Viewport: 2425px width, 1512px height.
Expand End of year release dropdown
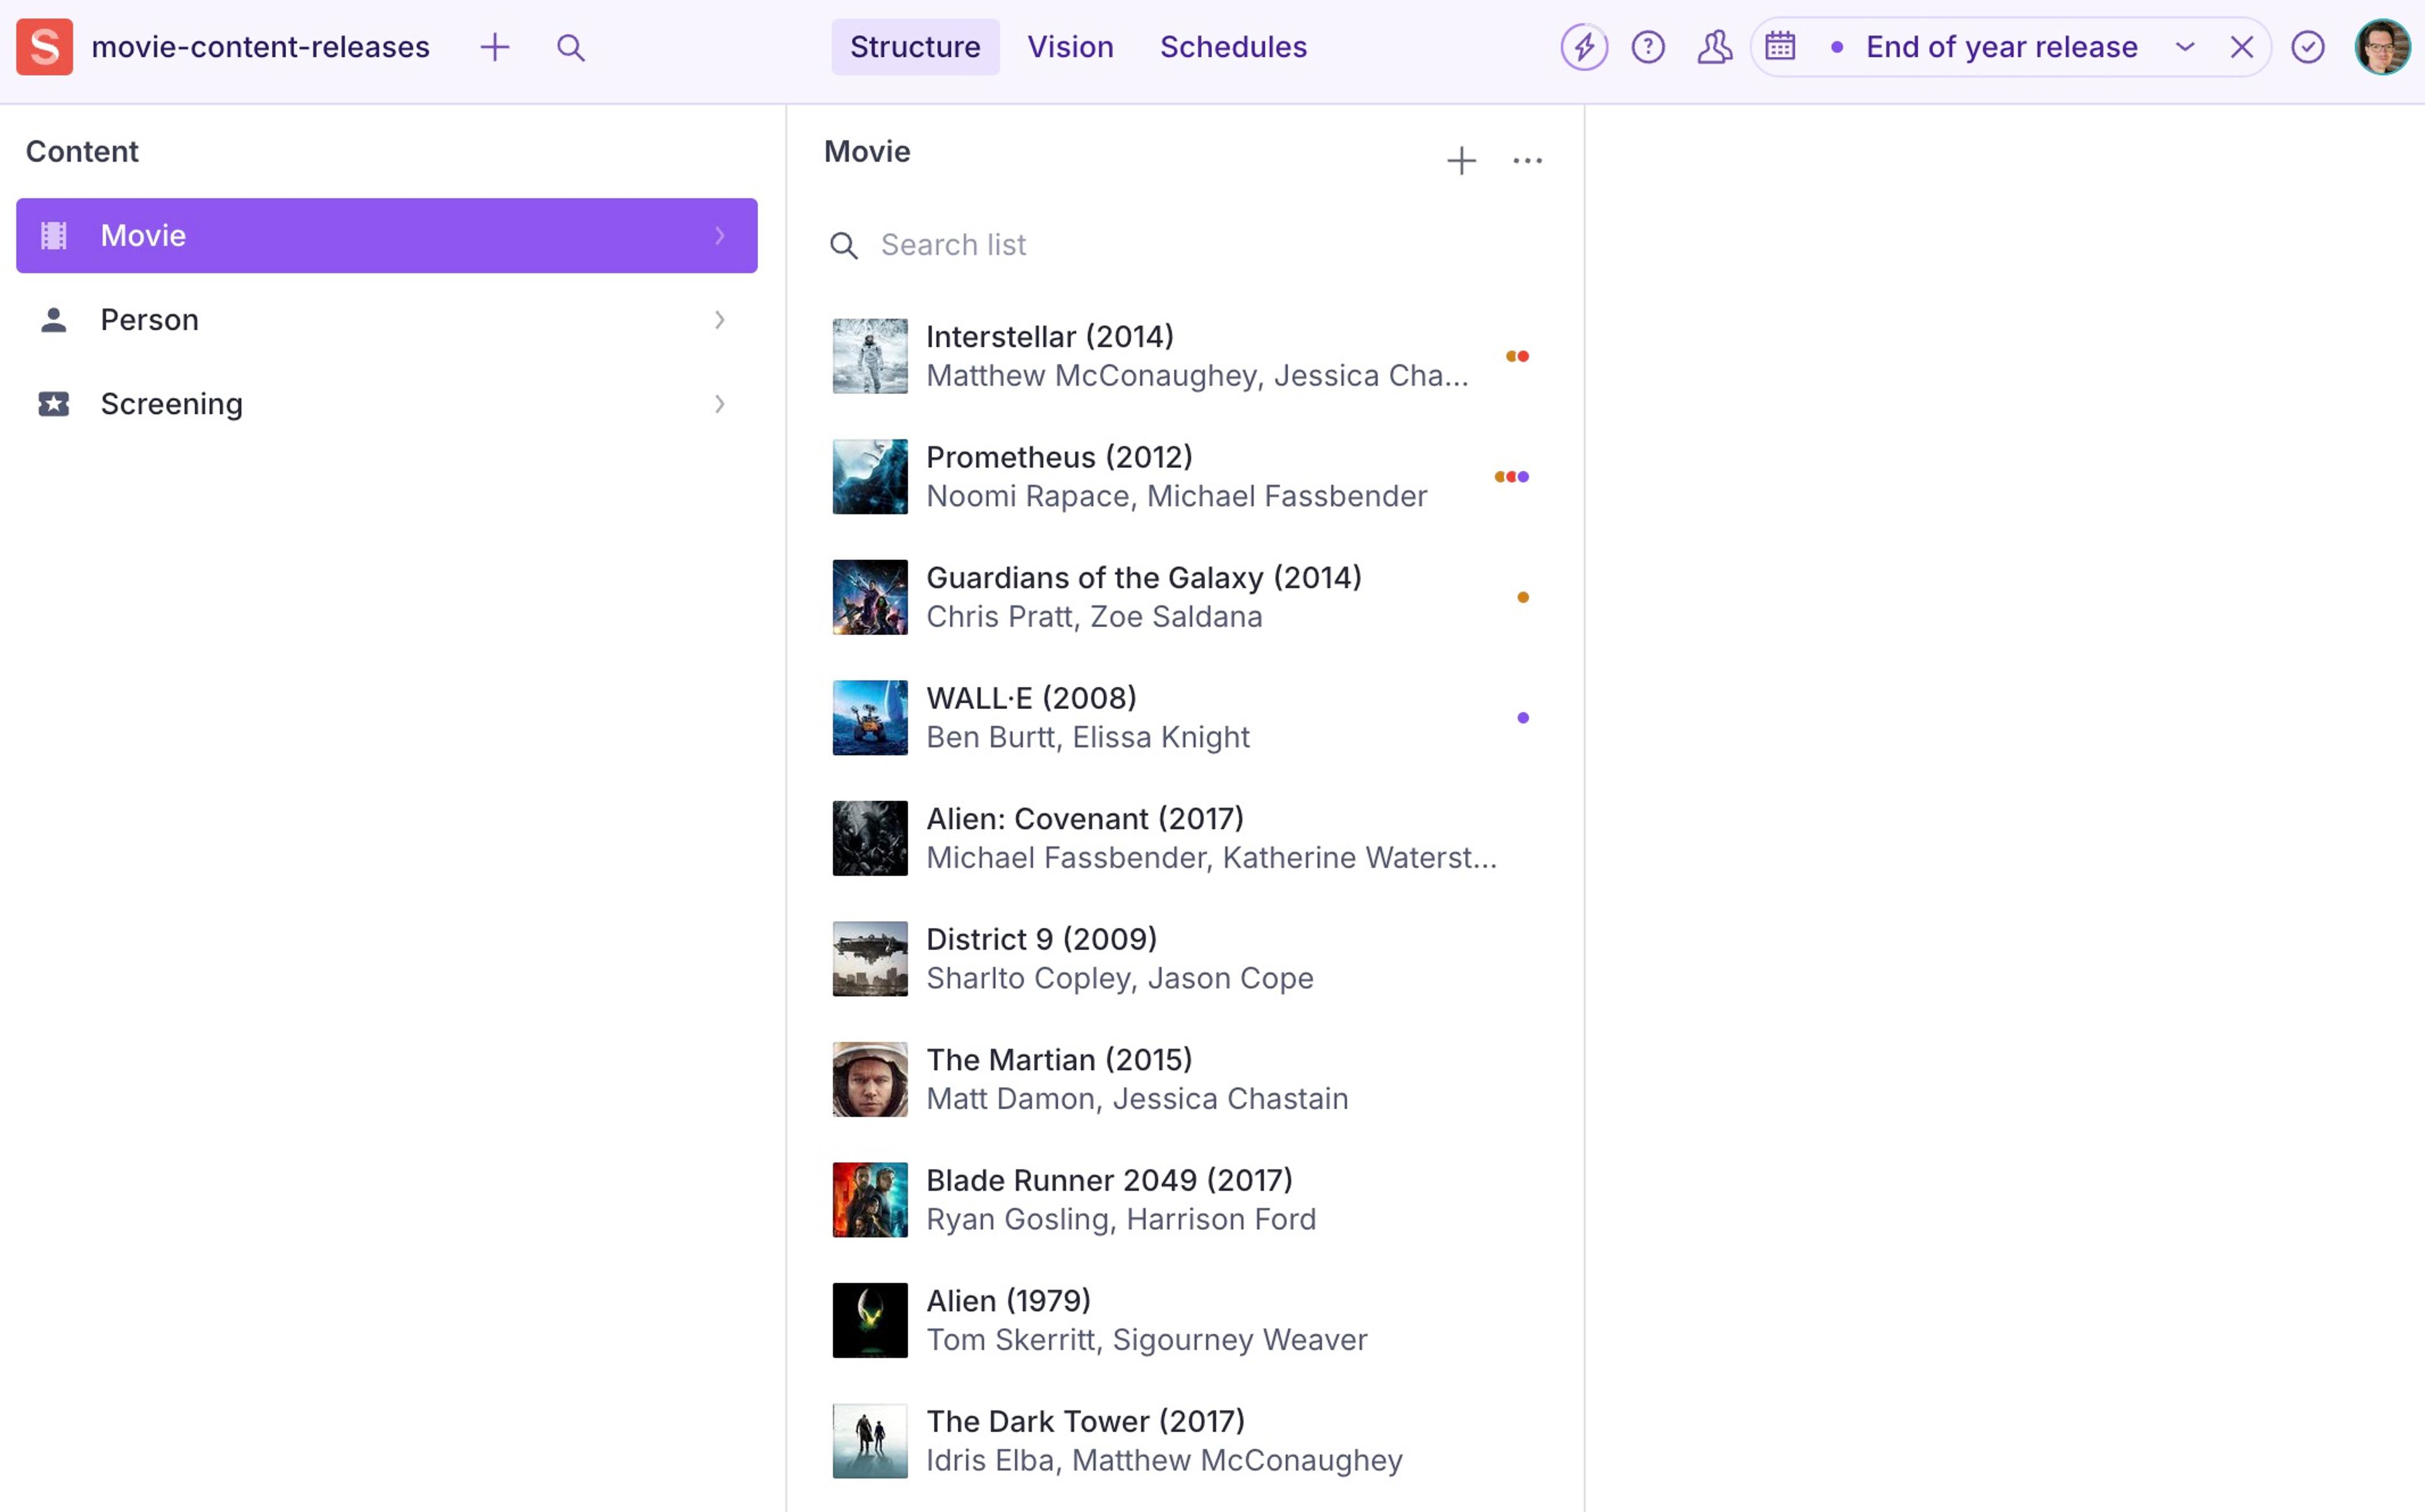tap(2185, 47)
